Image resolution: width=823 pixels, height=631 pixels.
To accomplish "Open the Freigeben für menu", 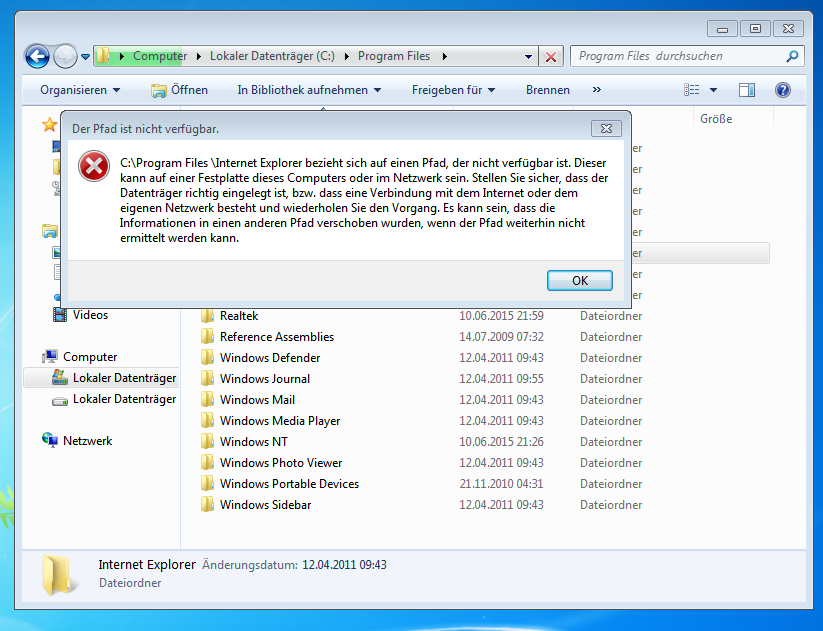I will coord(453,90).
